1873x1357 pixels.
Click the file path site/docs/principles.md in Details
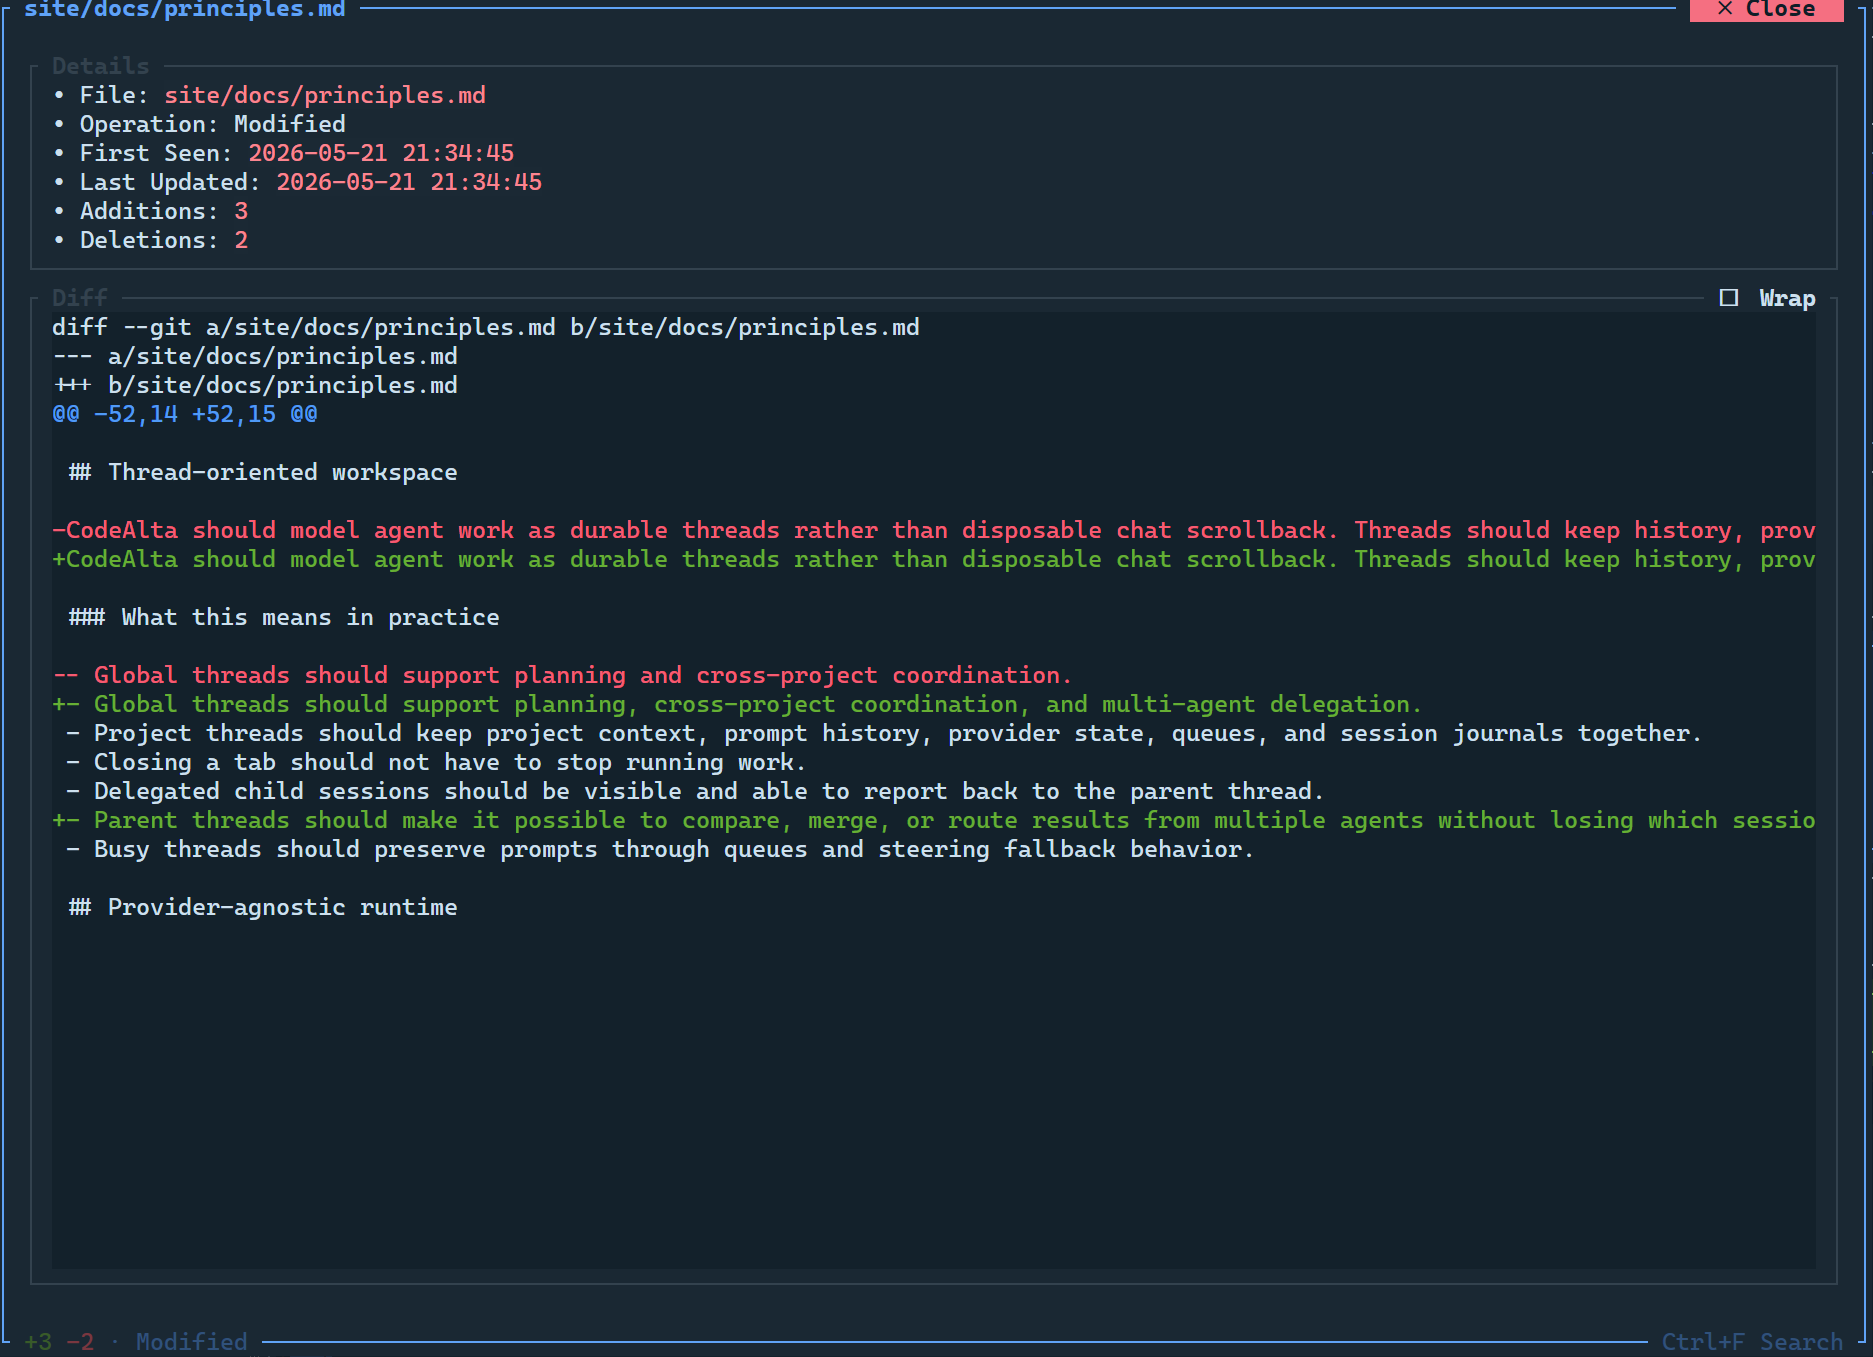pos(325,95)
